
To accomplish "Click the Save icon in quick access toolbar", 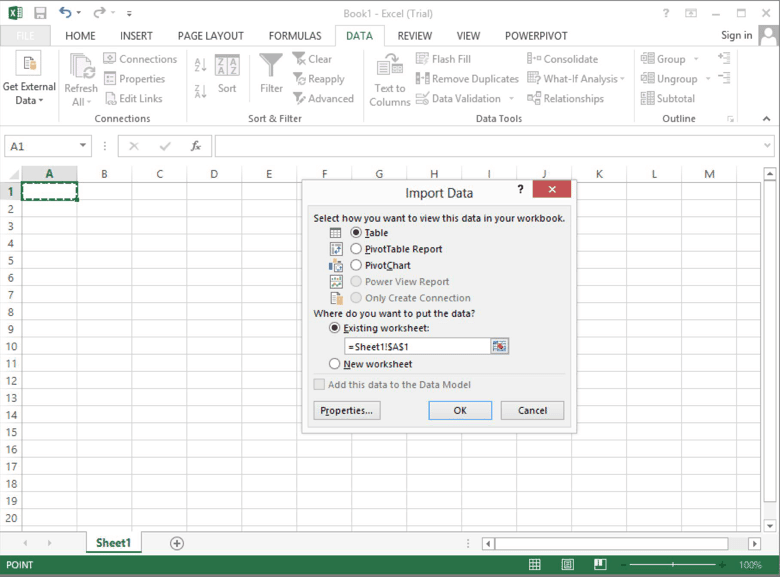I will [x=40, y=13].
